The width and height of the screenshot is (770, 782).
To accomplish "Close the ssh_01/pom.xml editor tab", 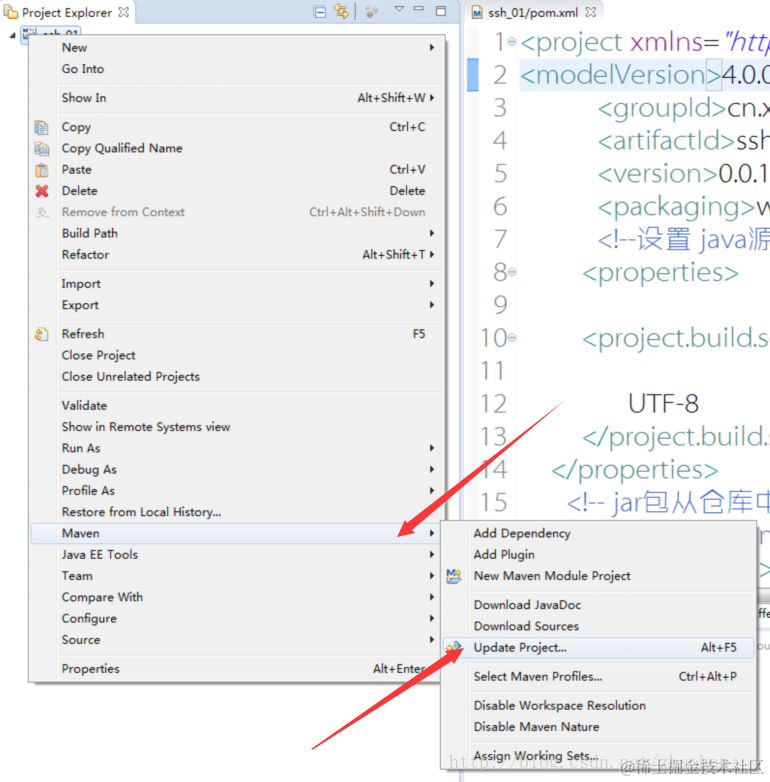I will point(590,12).
